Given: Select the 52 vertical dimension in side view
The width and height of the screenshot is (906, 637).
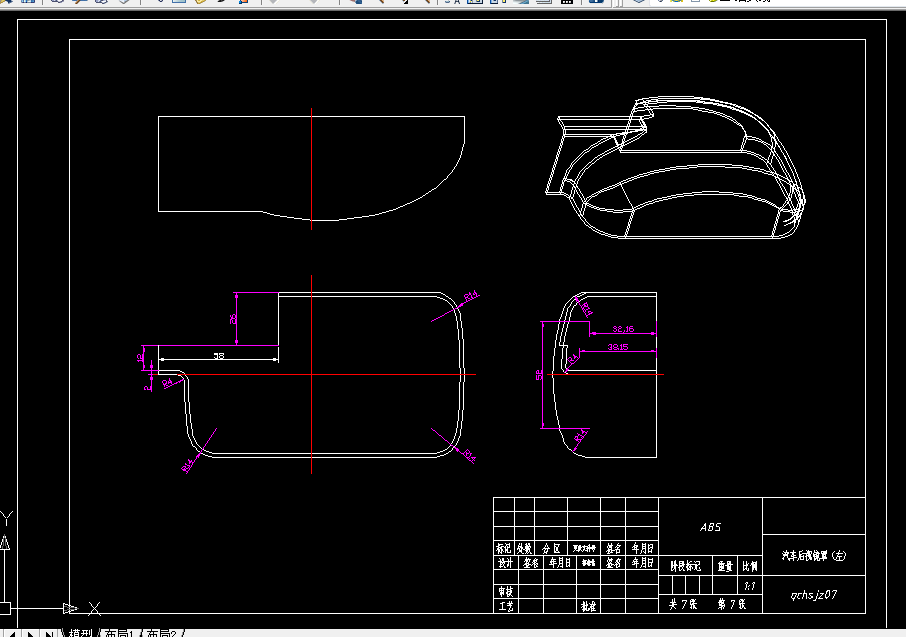Looking at the screenshot, I should (x=539, y=375).
